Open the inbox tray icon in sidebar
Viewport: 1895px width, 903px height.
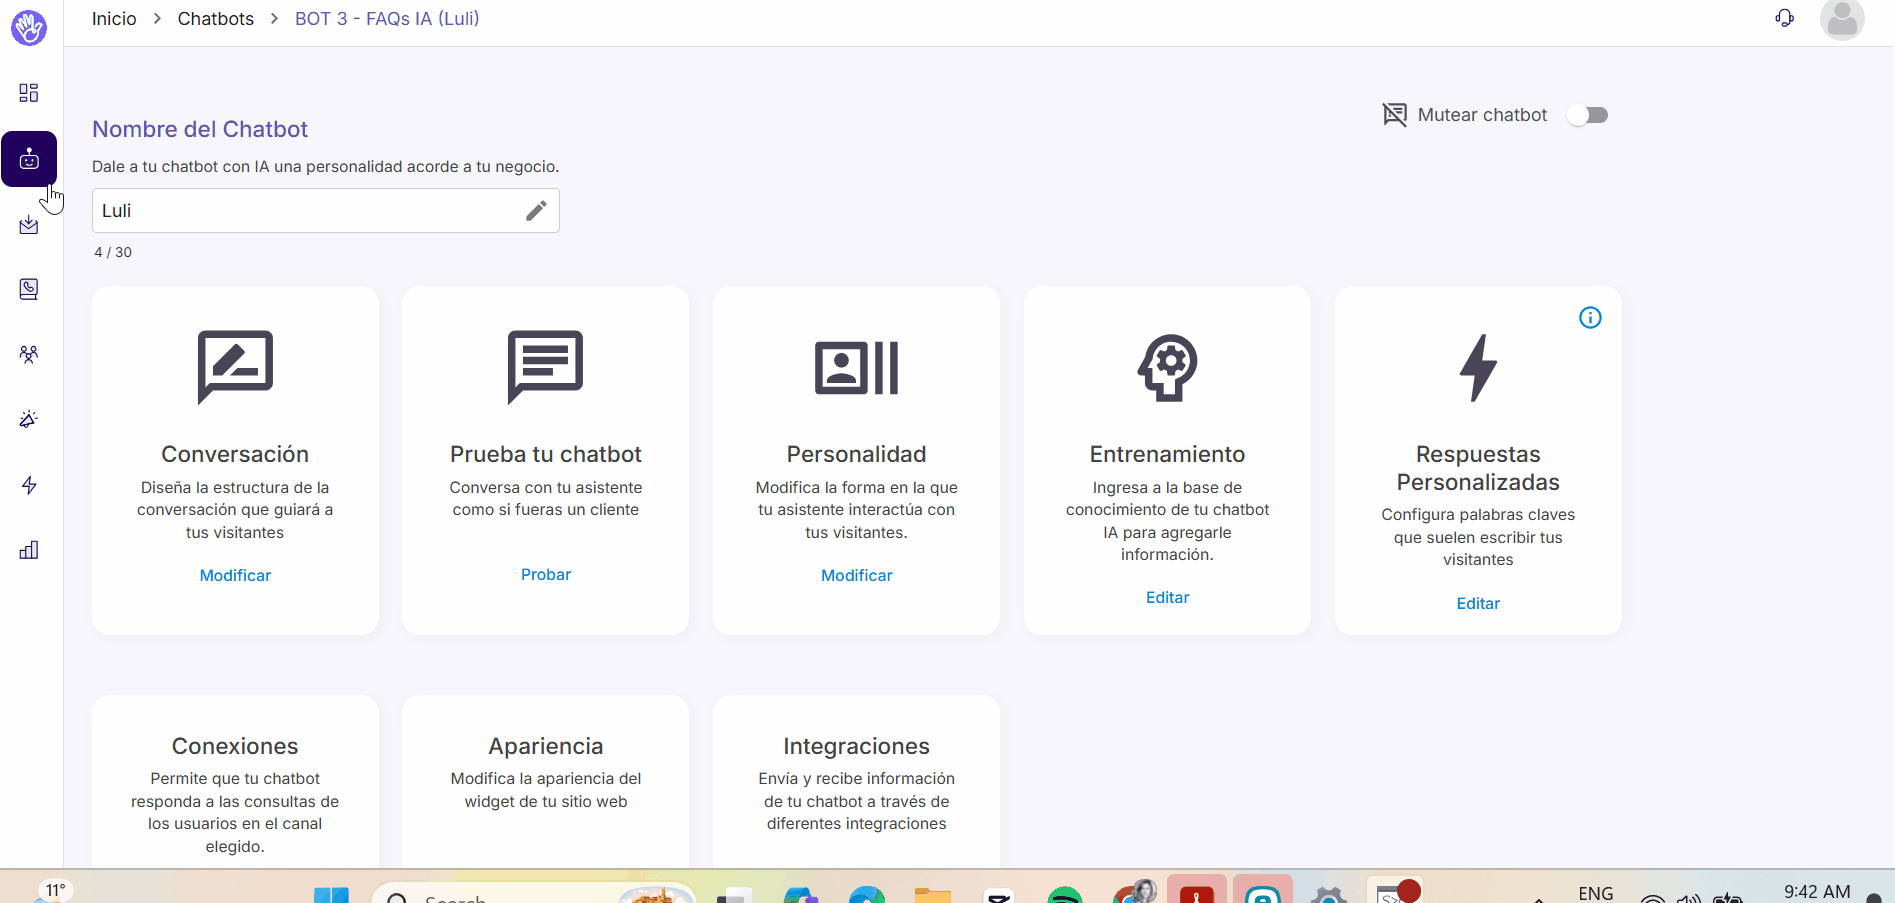pyautogui.click(x=29, y=225)
